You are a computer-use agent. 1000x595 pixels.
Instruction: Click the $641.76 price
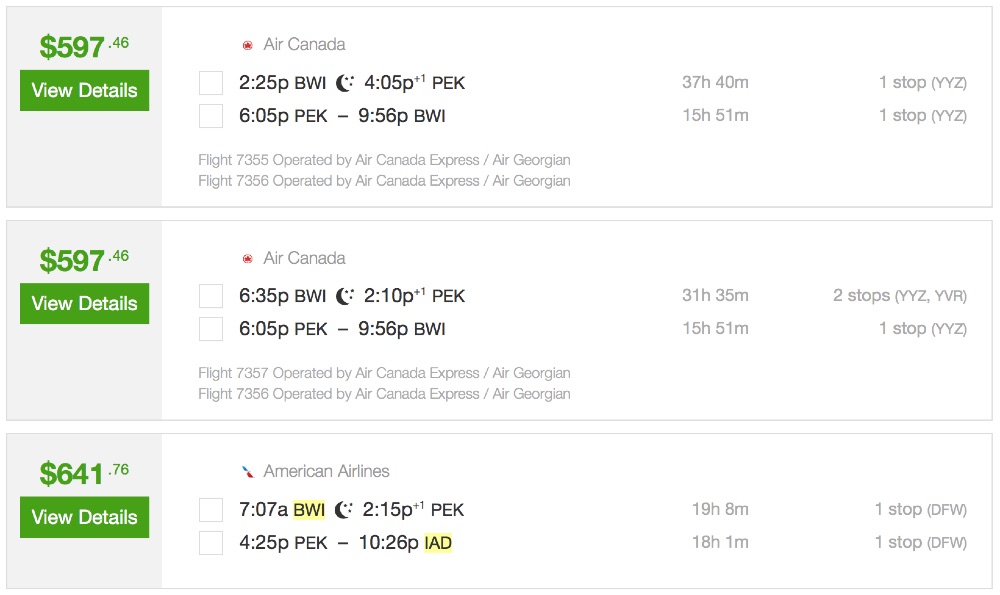[x=84, y=473]
